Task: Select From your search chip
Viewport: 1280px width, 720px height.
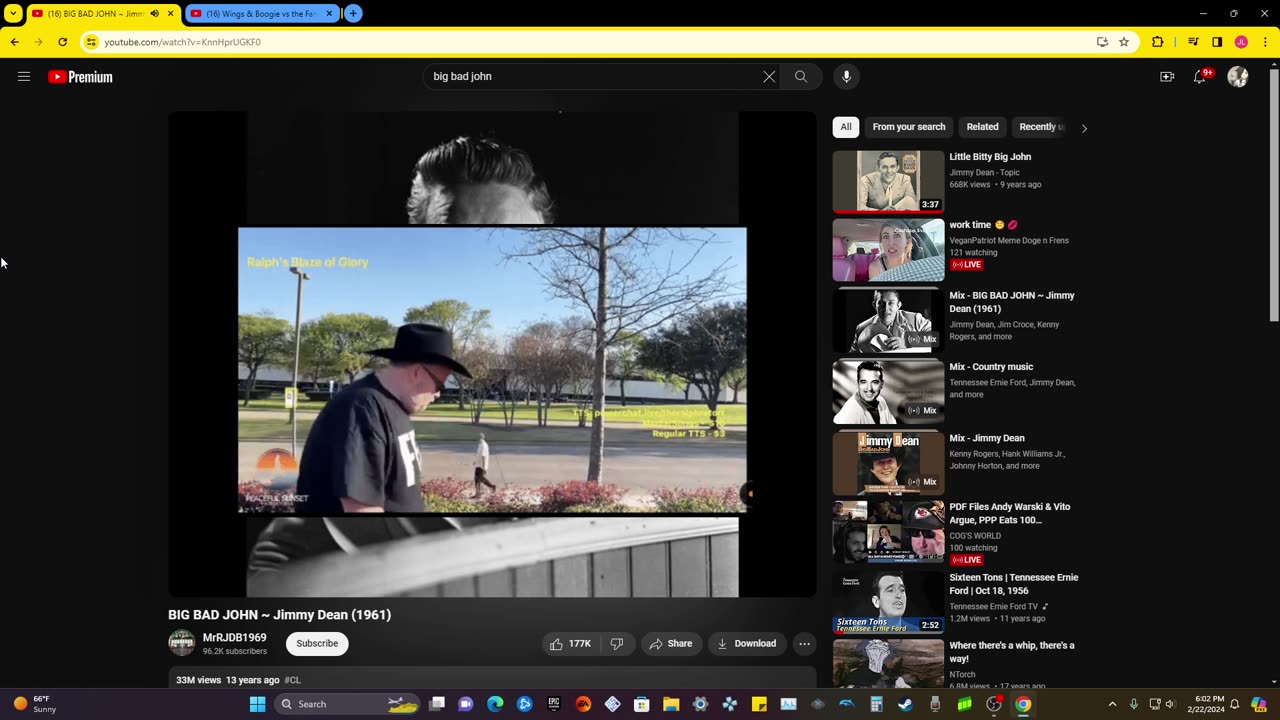Action: [908, 127]
